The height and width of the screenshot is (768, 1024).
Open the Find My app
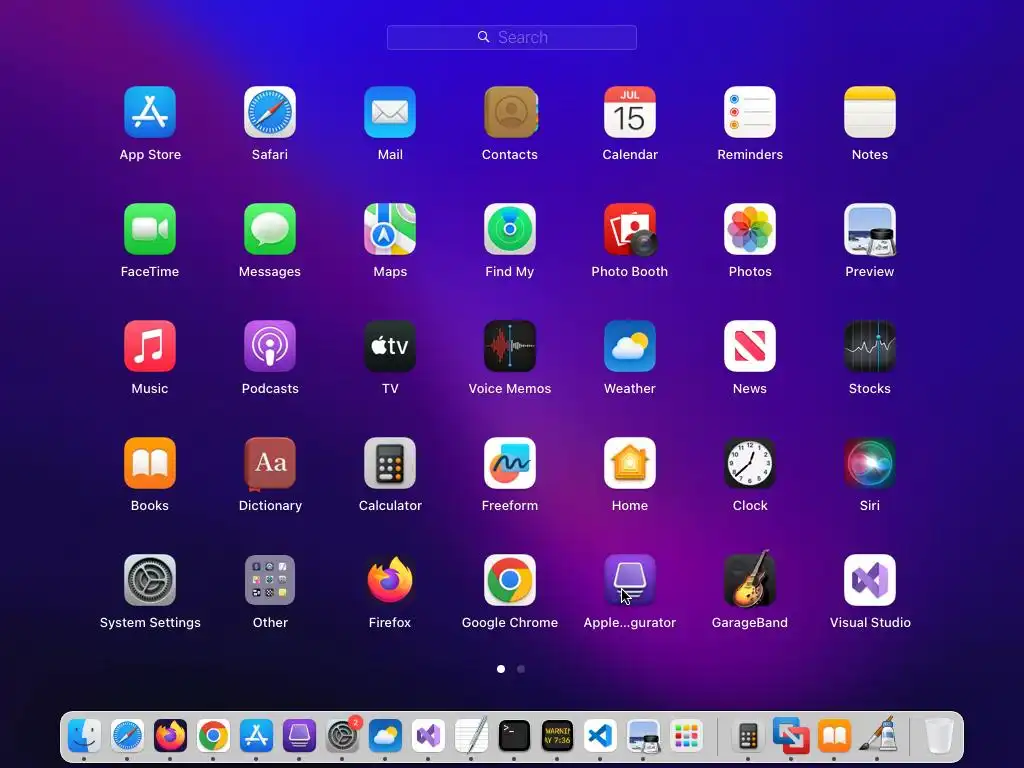[510, 229]
